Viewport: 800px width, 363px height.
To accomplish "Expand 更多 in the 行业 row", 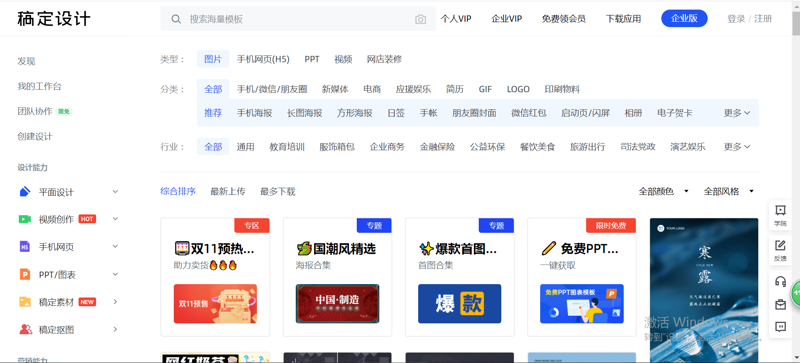I will (x=737, y=147).
